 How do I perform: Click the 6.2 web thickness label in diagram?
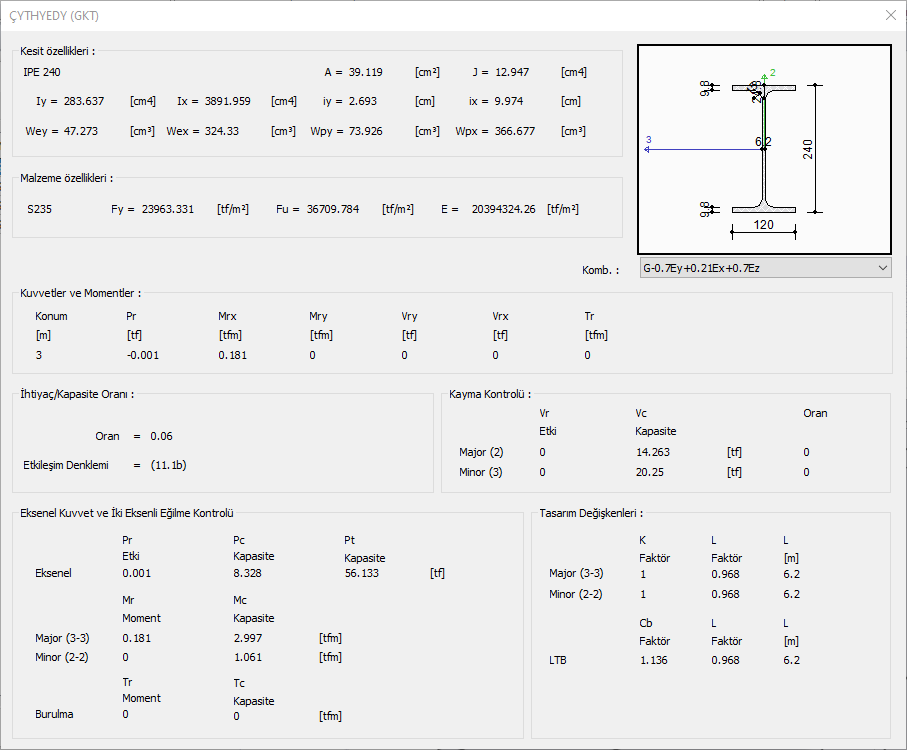point(763,142)
